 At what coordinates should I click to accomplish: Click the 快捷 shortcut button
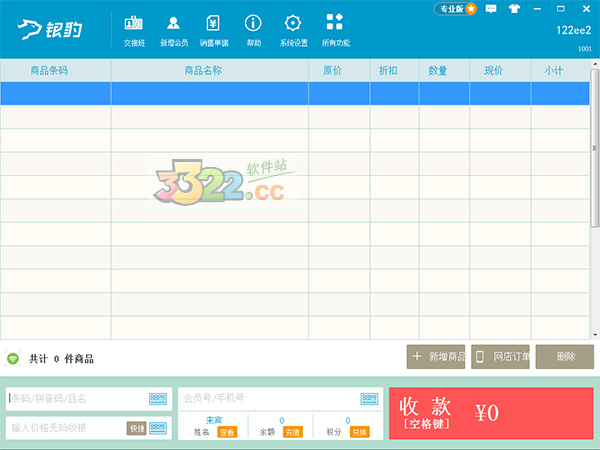tap(136, 428)
